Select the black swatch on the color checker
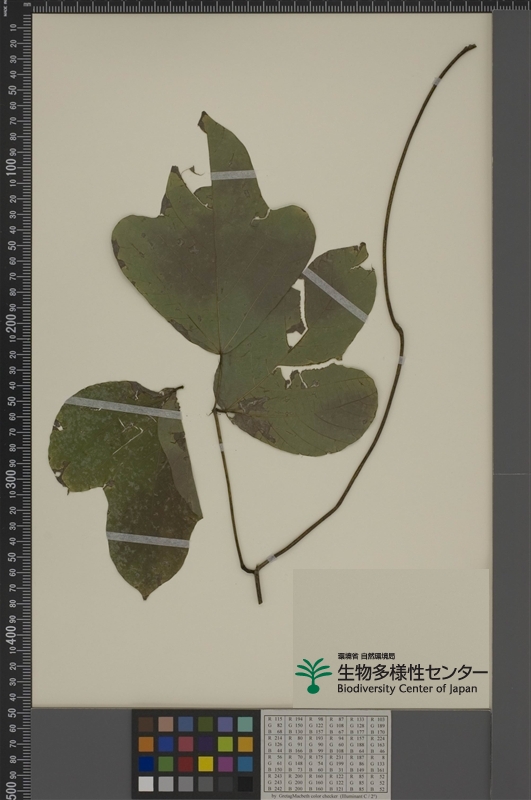 point(245,784)
